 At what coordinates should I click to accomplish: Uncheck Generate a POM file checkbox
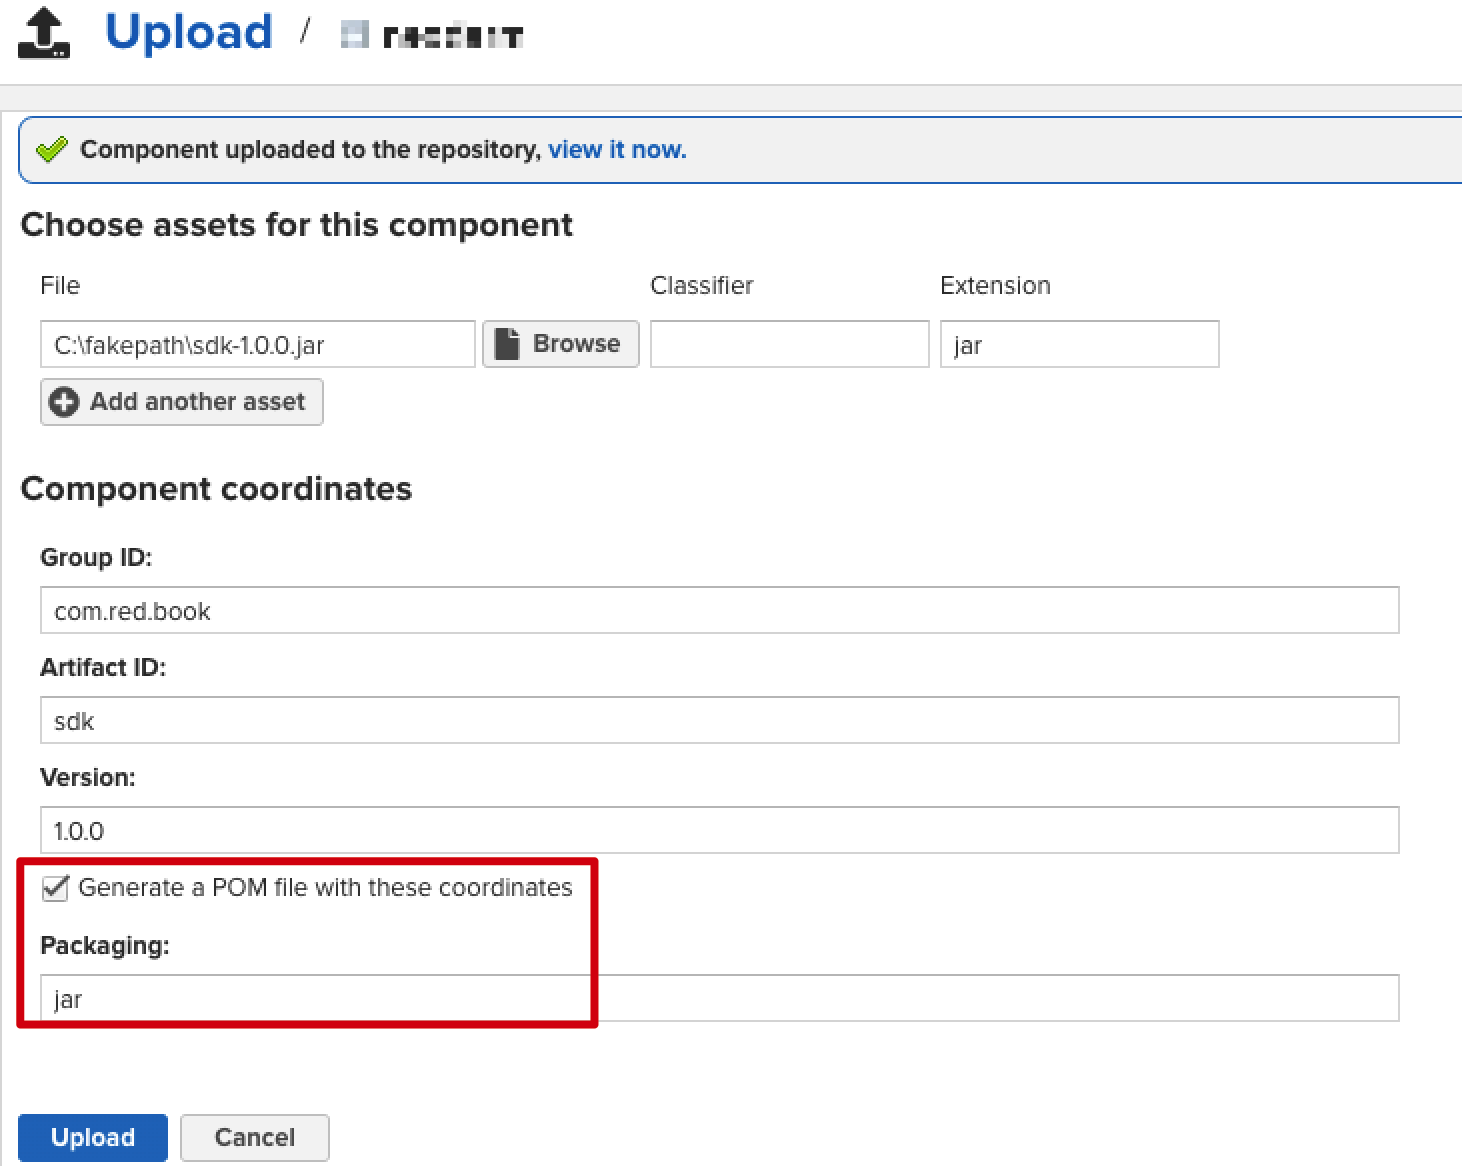56,888
